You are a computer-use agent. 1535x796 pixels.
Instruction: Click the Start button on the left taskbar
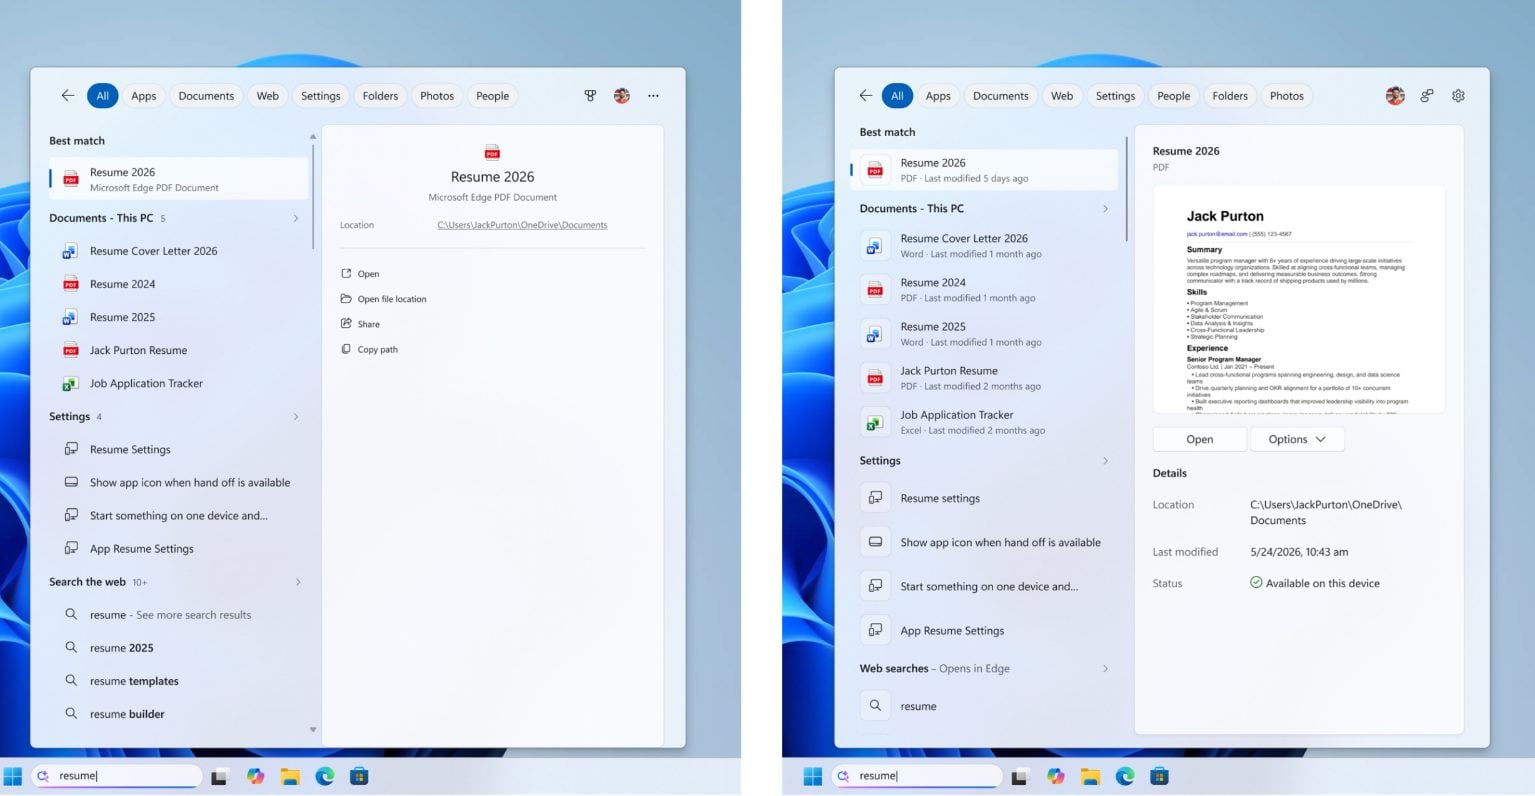coord(13,776)
